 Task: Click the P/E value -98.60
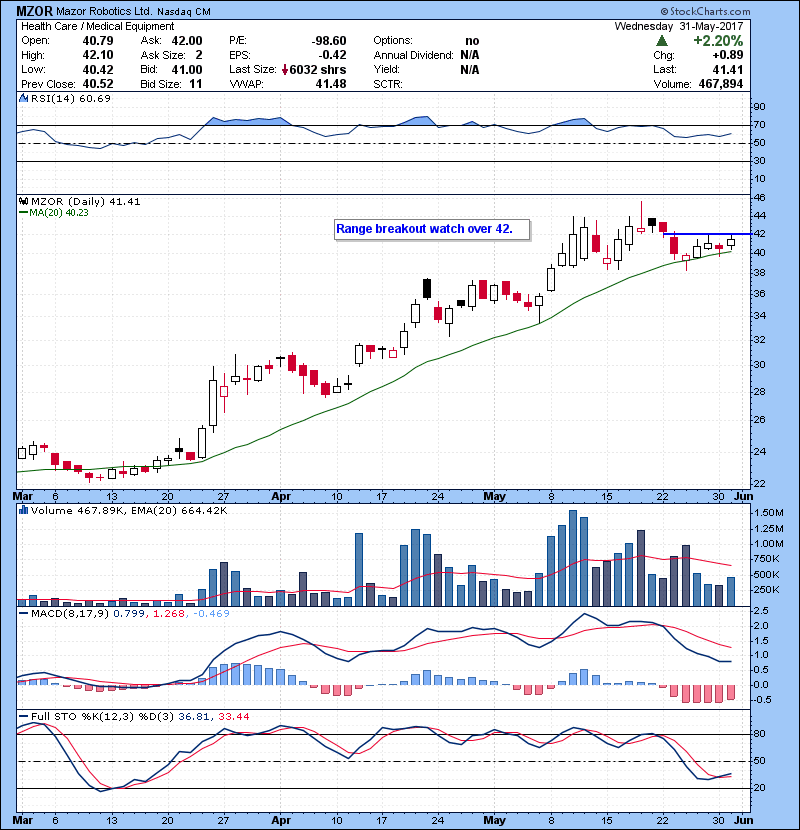click(329, 41)
